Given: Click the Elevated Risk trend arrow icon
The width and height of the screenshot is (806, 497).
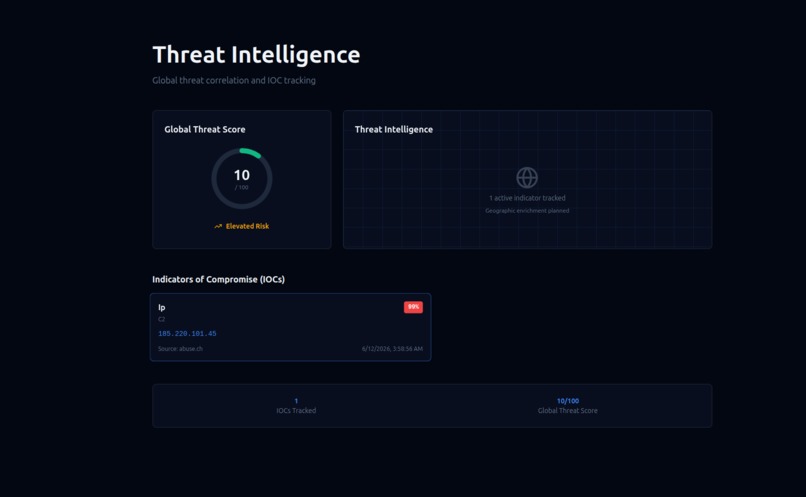Looking at the screenshot, I should click(218, 226).
